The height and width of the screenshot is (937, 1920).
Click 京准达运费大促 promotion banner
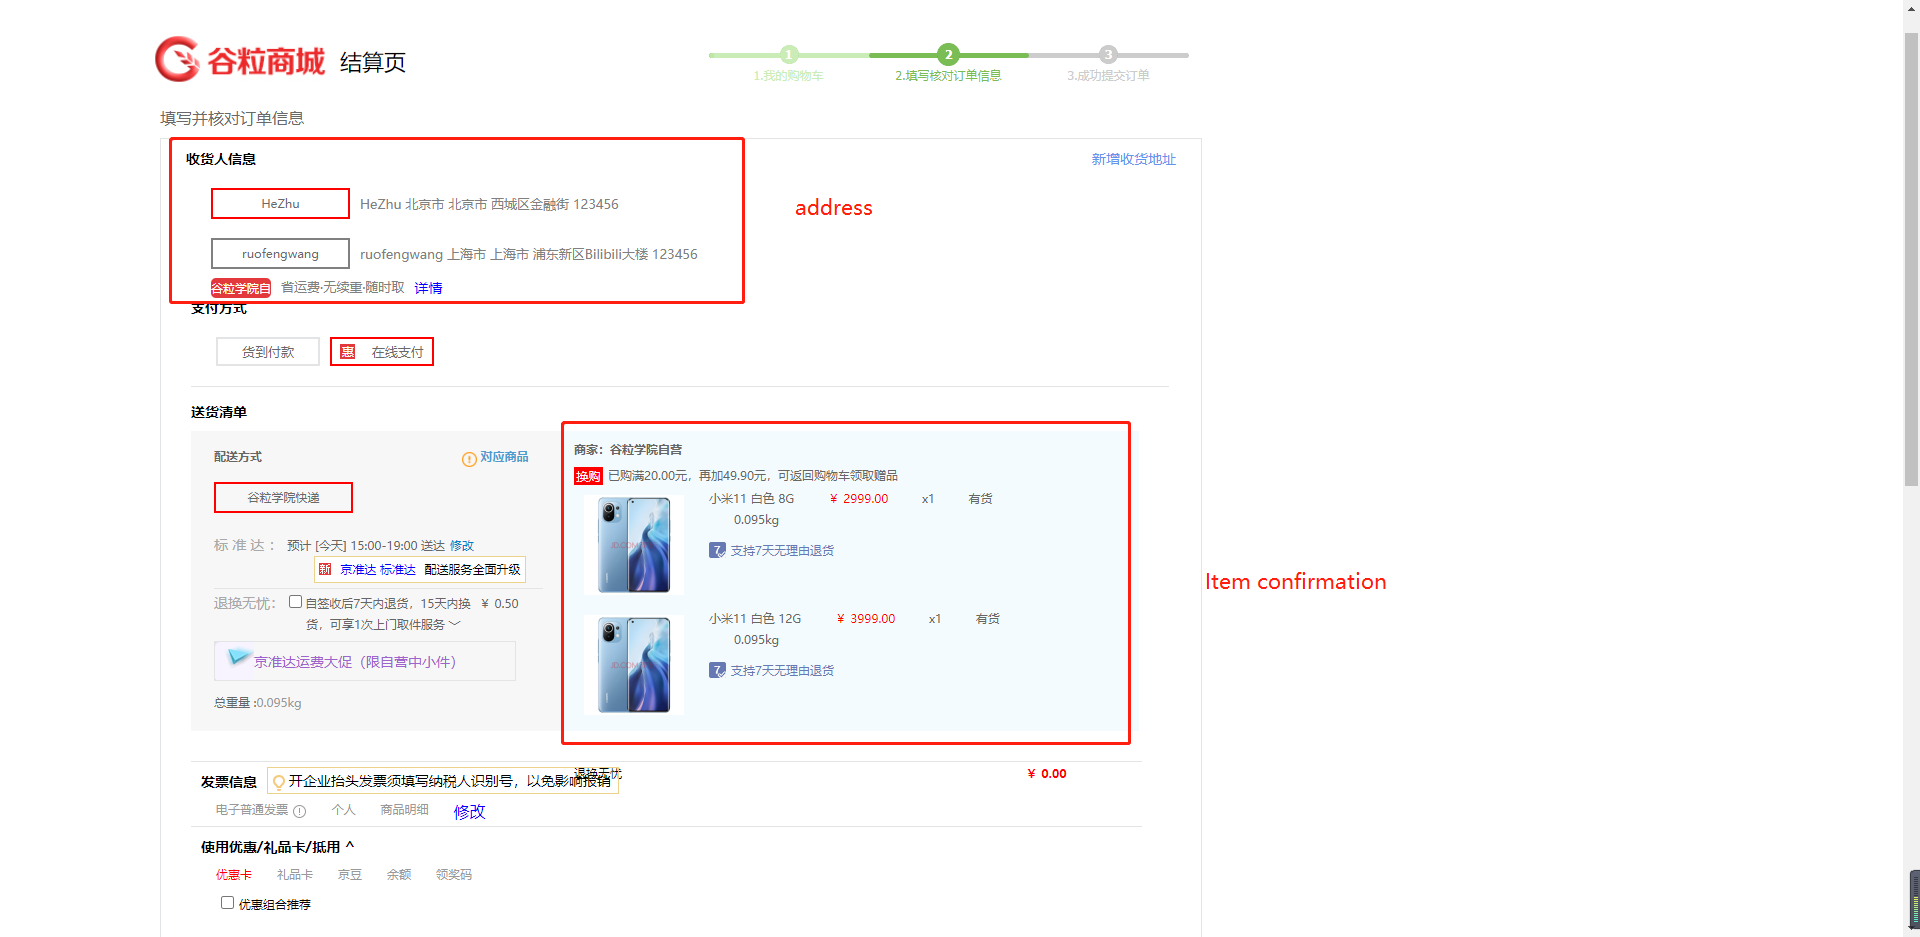point(365,661)
